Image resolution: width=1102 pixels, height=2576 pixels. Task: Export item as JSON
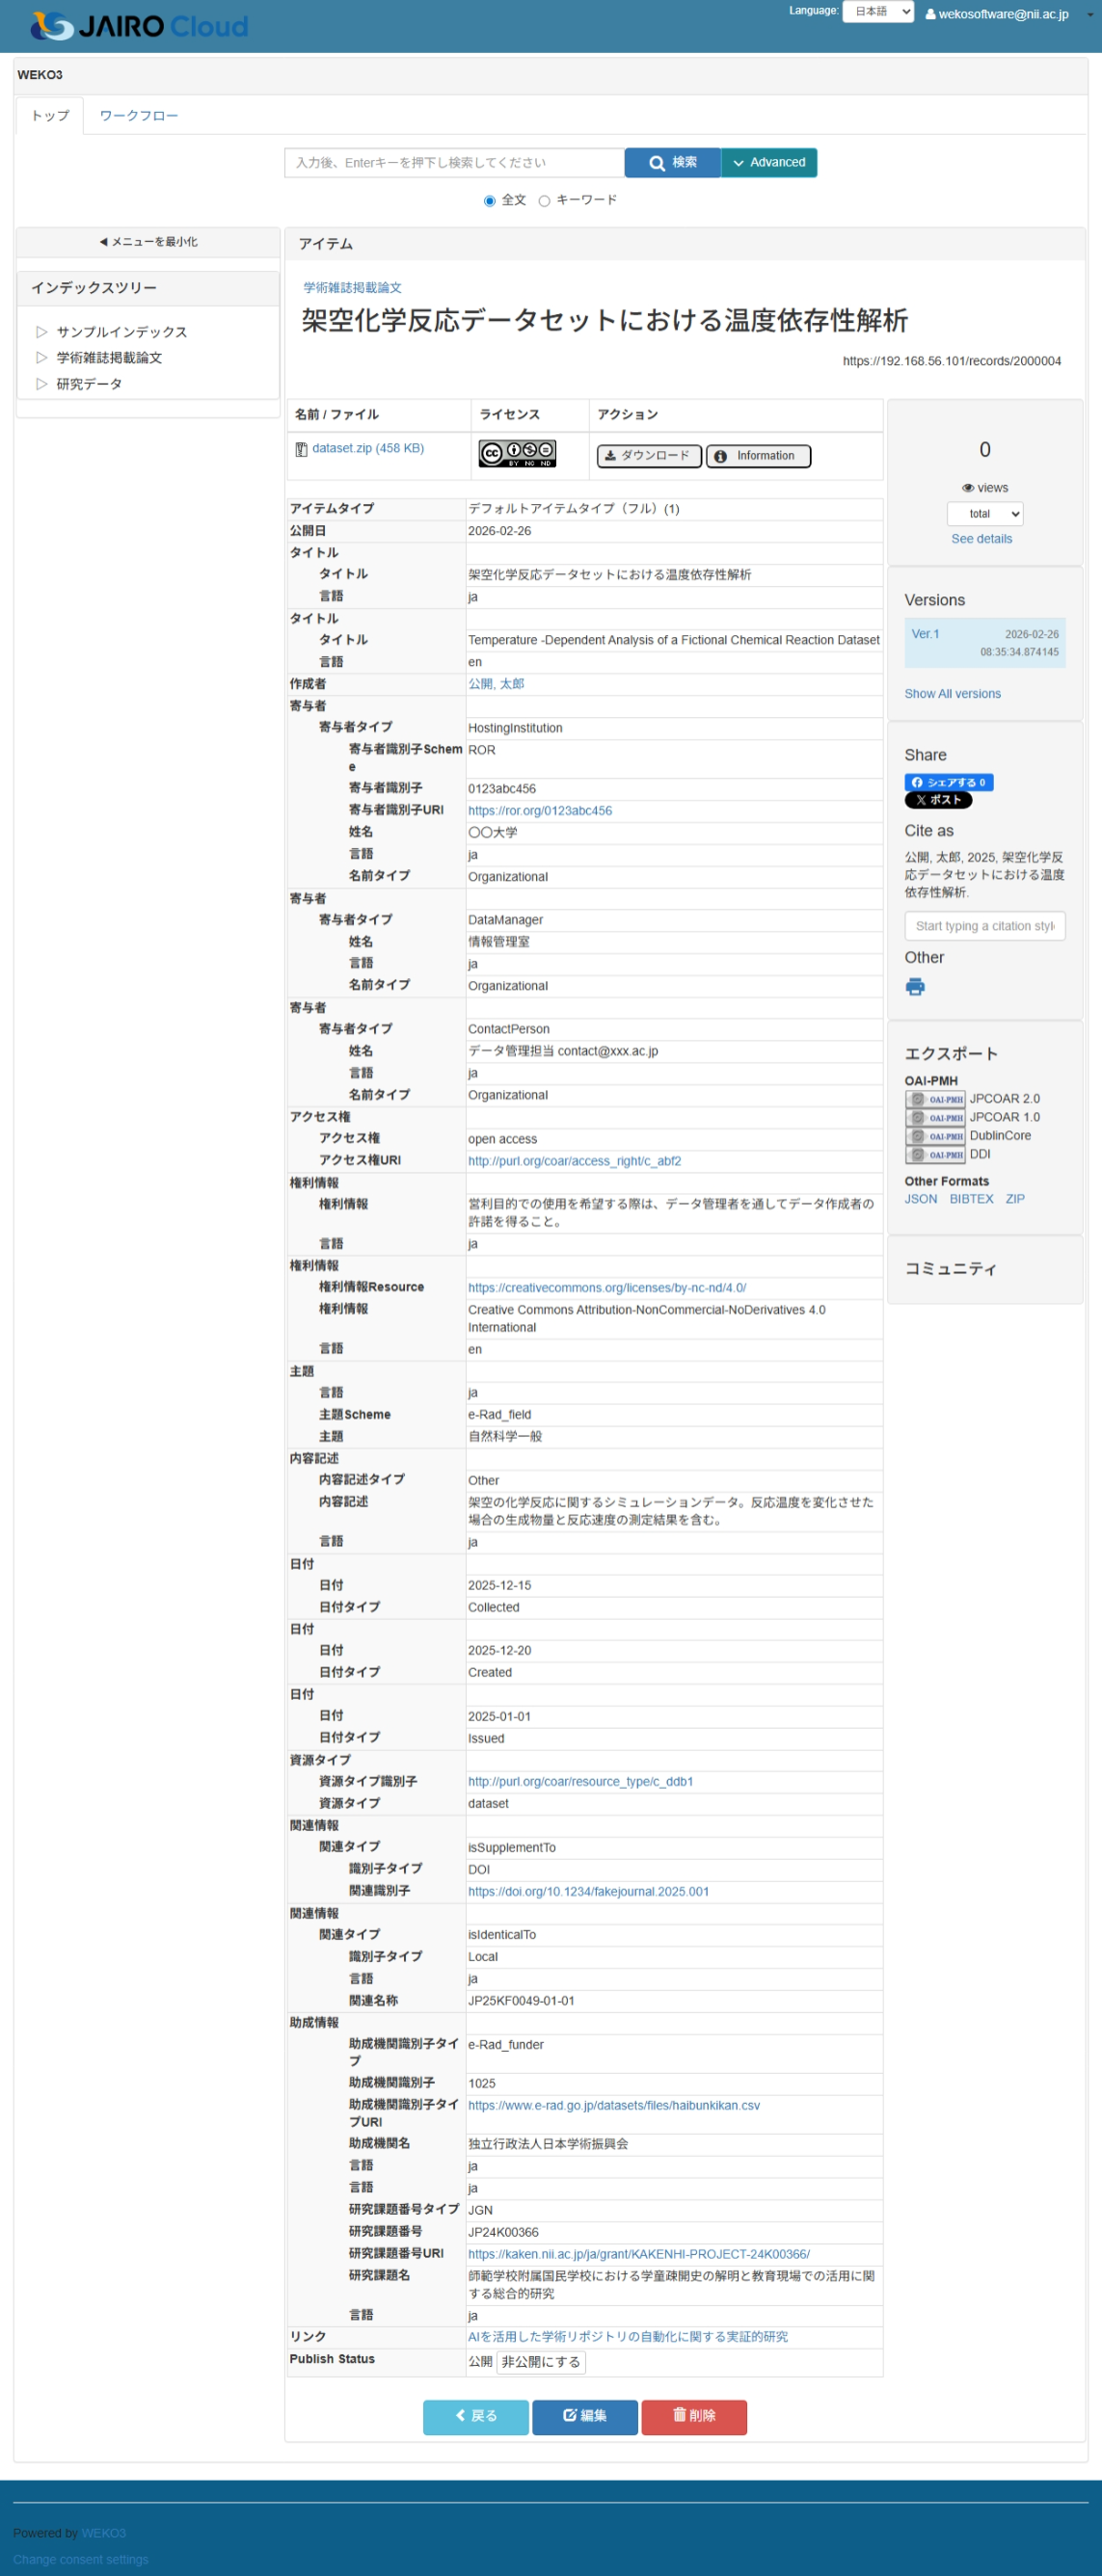921,1199
